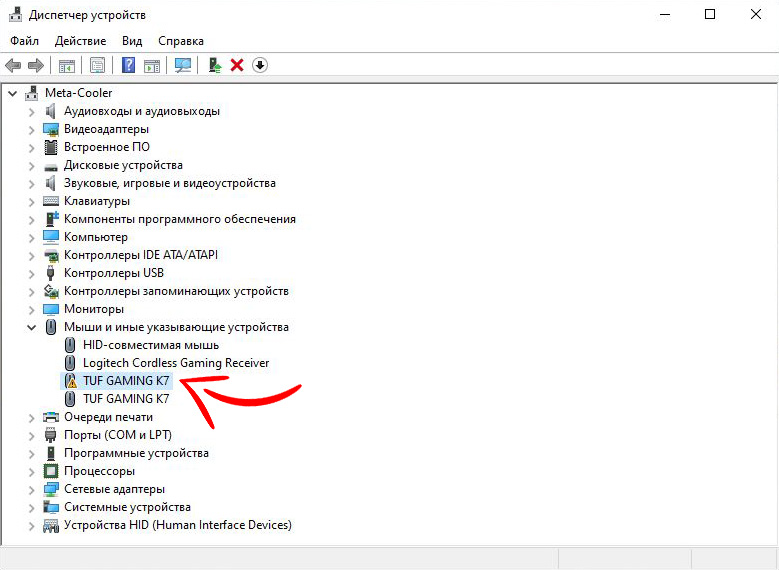Select the Logitech Cordless Gaming Receiver device
This screenshot has width=779, height=570.
click(176, 363)
